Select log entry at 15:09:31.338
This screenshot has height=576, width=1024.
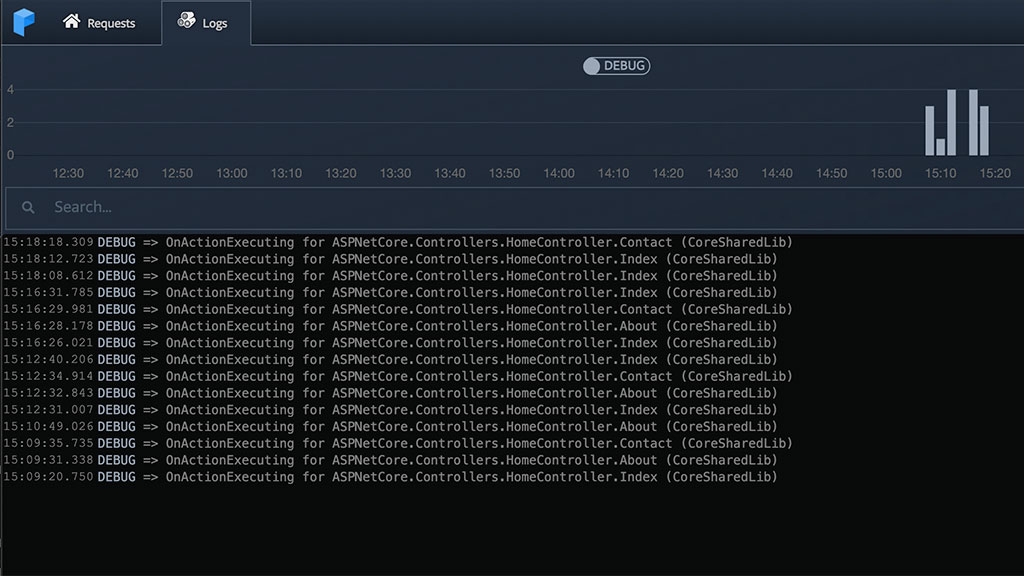click(x=391, y=460)
